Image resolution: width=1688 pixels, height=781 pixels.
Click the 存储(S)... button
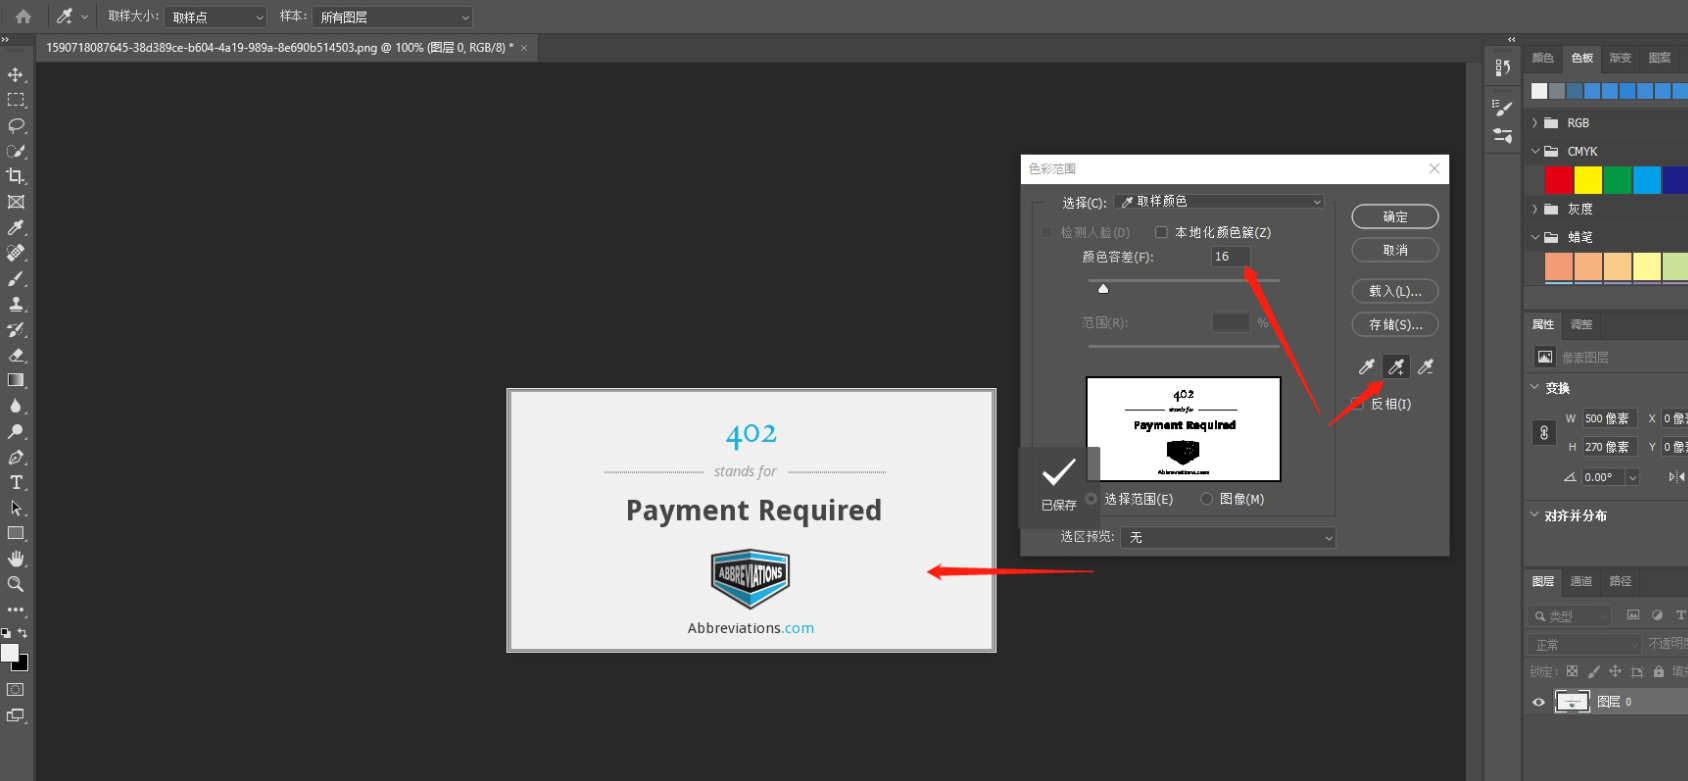pos(1395,324)
